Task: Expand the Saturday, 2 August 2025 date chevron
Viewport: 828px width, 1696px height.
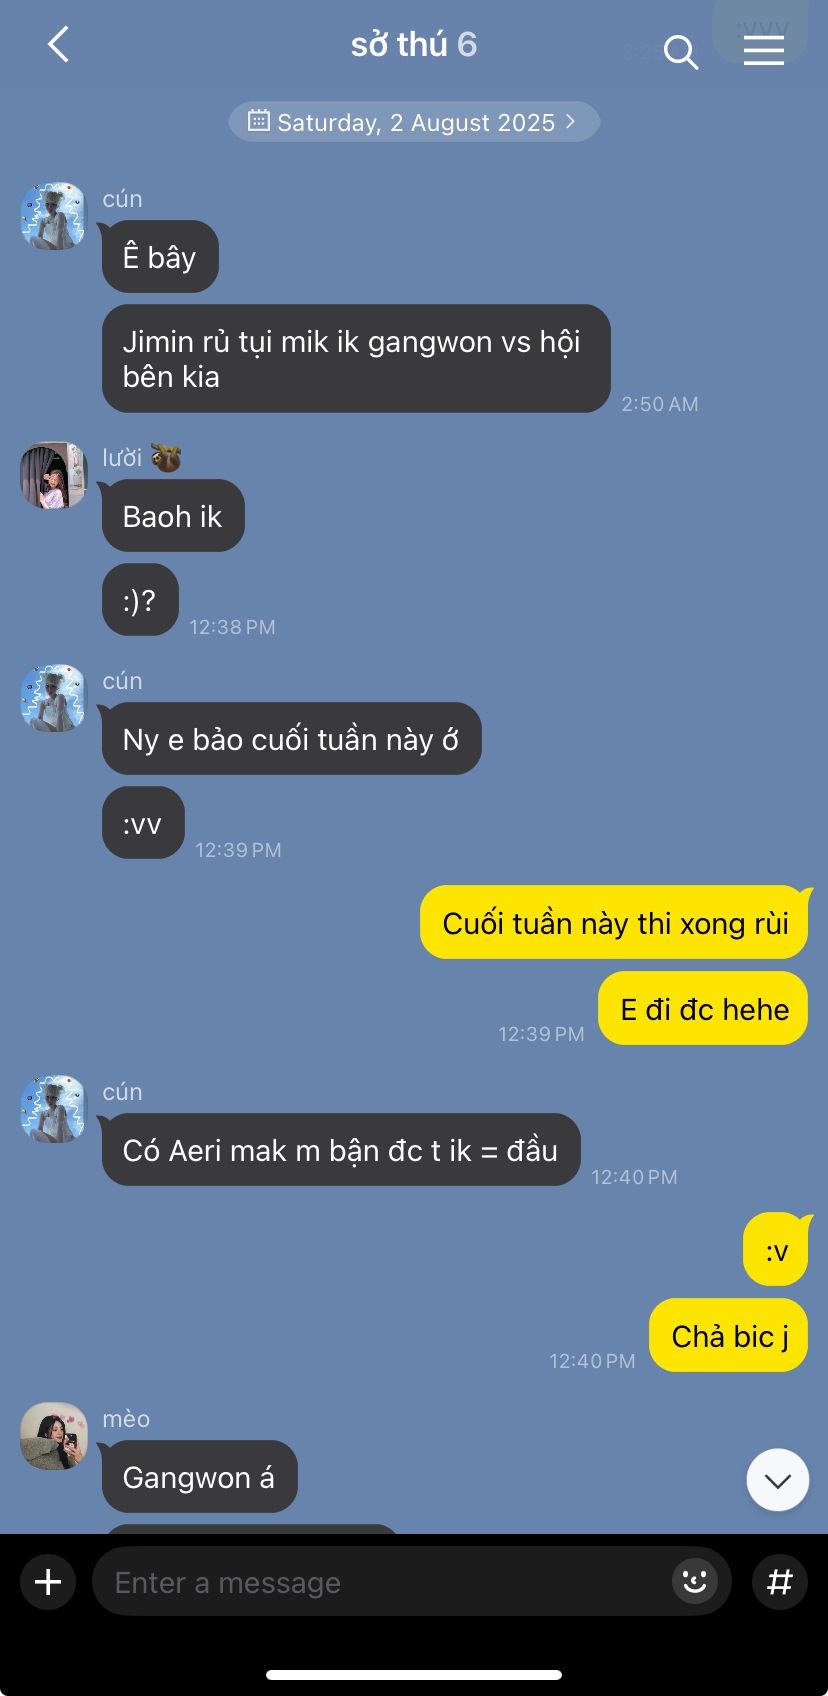Action: (571, 121)
